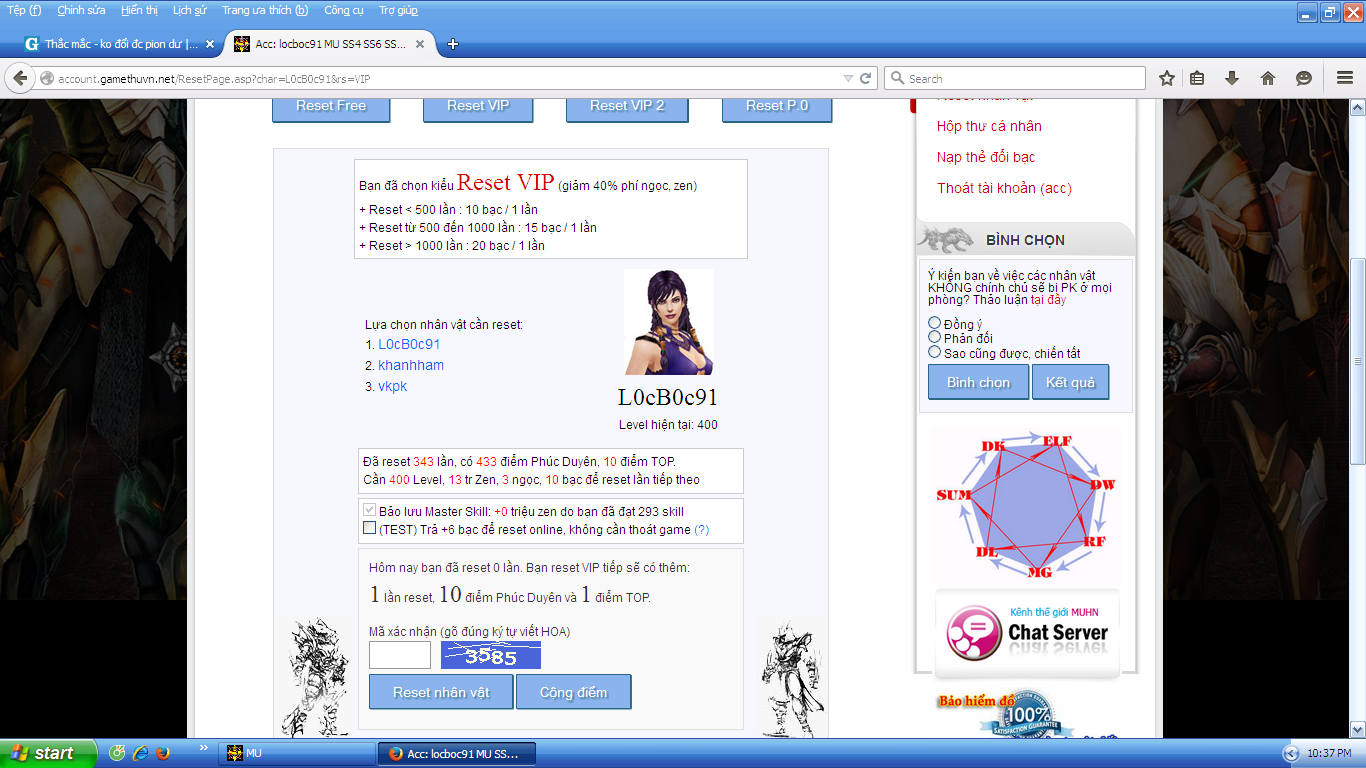
Task: Launch Internet Explorer from quick launch
Action: (x=140, y=753)
